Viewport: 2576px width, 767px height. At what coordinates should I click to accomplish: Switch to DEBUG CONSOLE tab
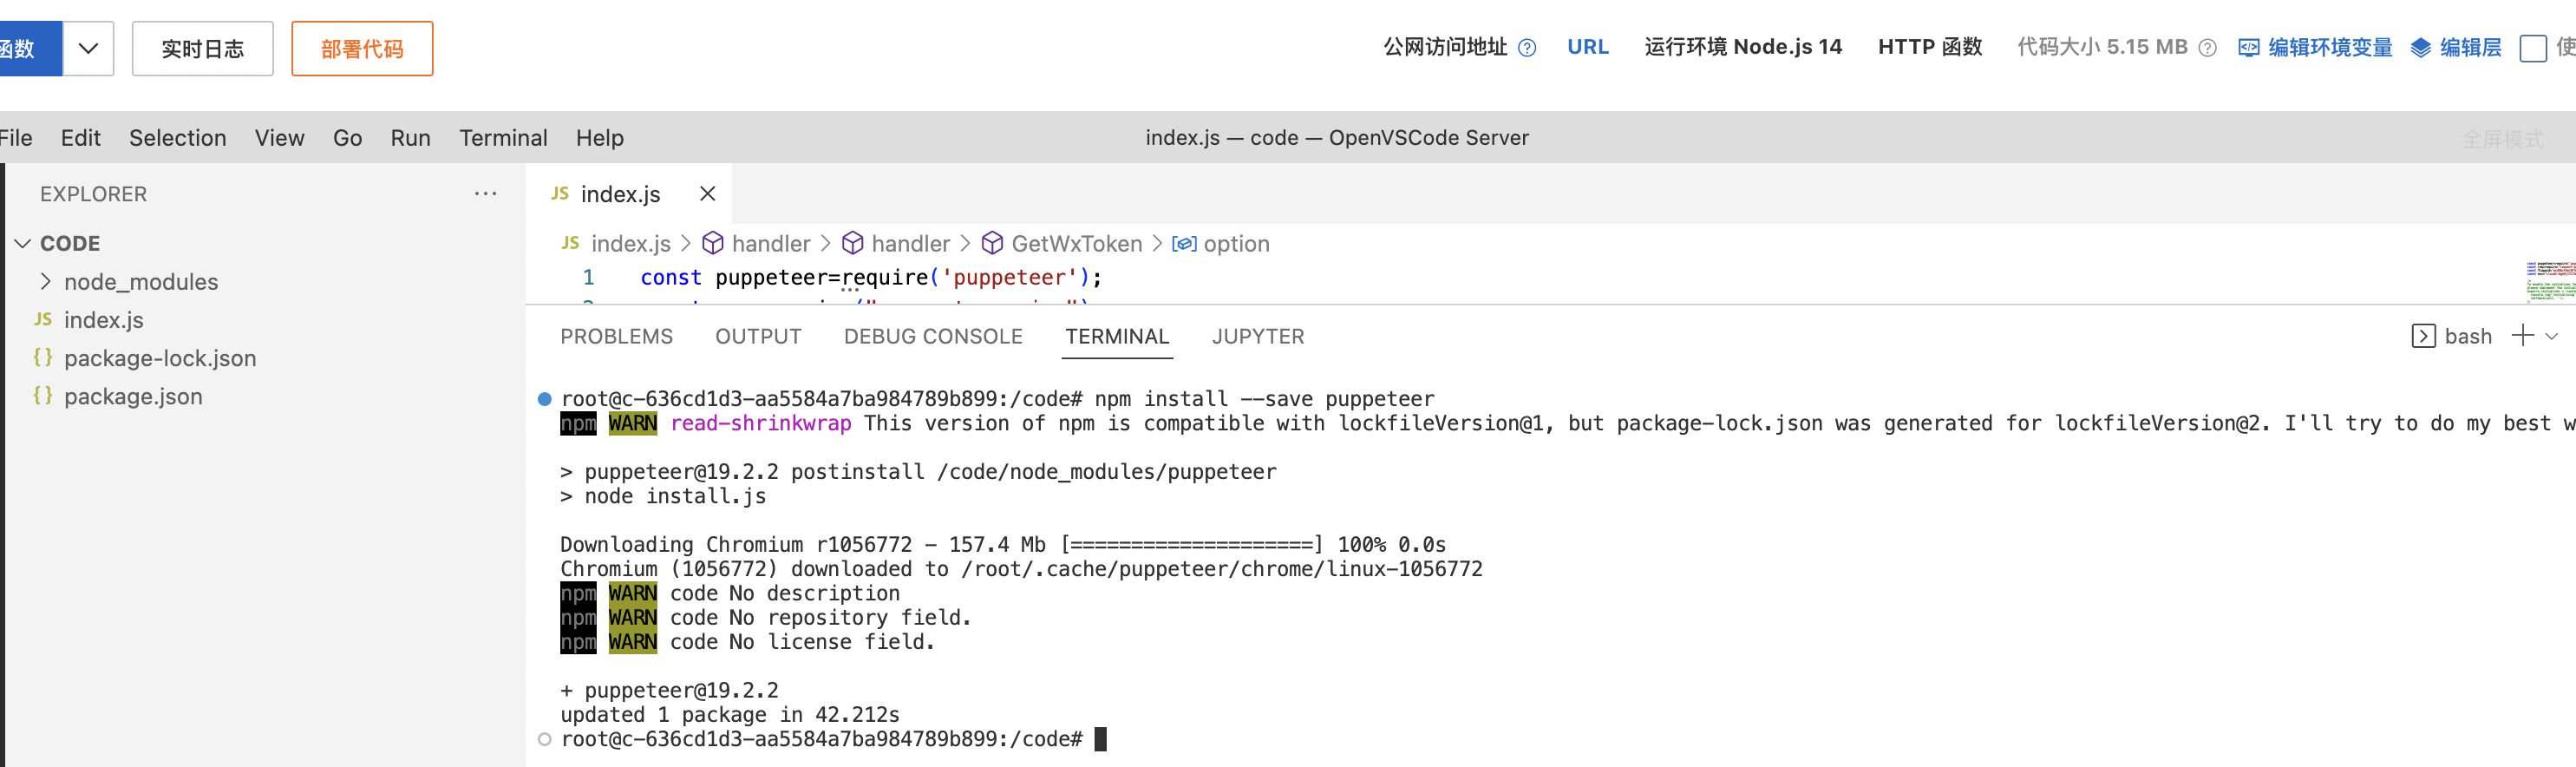[x=933, y=337]
